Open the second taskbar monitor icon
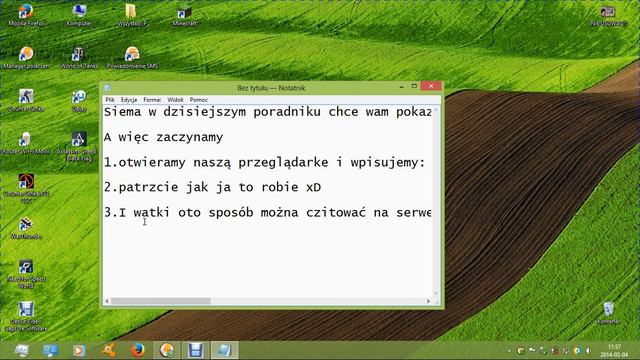 (51, 350)
